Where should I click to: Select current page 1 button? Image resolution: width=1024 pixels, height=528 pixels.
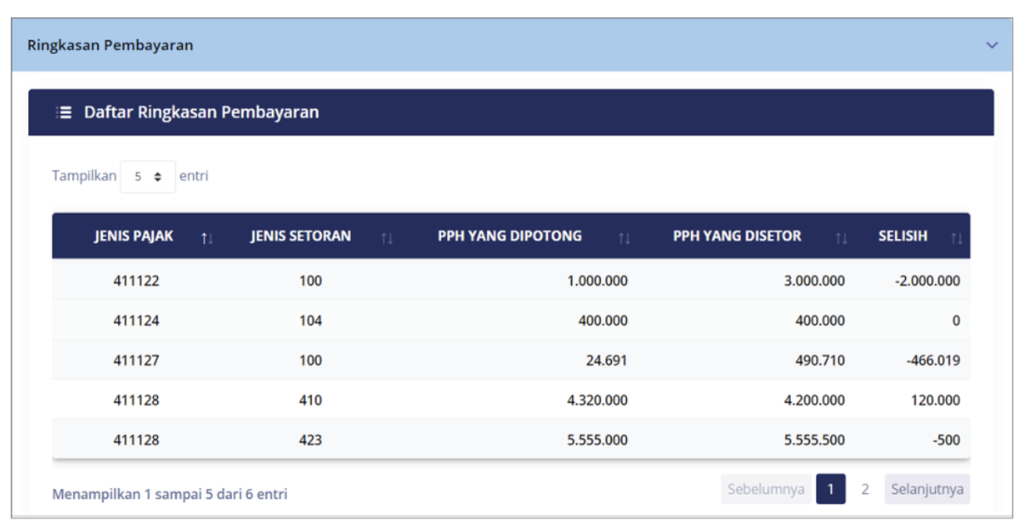tap(830, 489)
